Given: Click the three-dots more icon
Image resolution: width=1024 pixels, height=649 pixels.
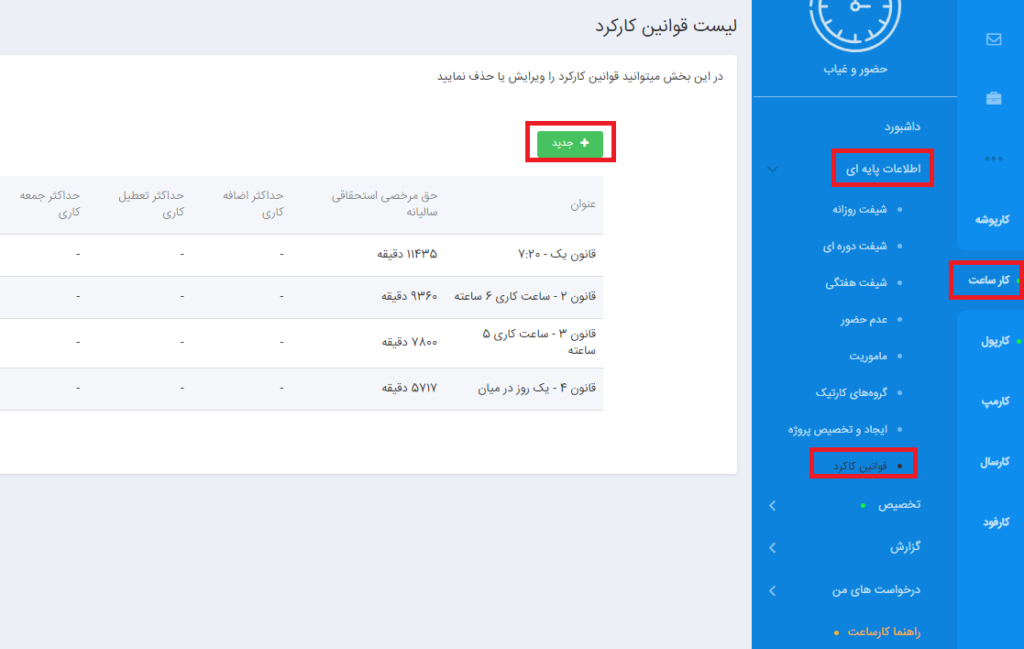Looking at the screenshot, I should click(993, 158).
